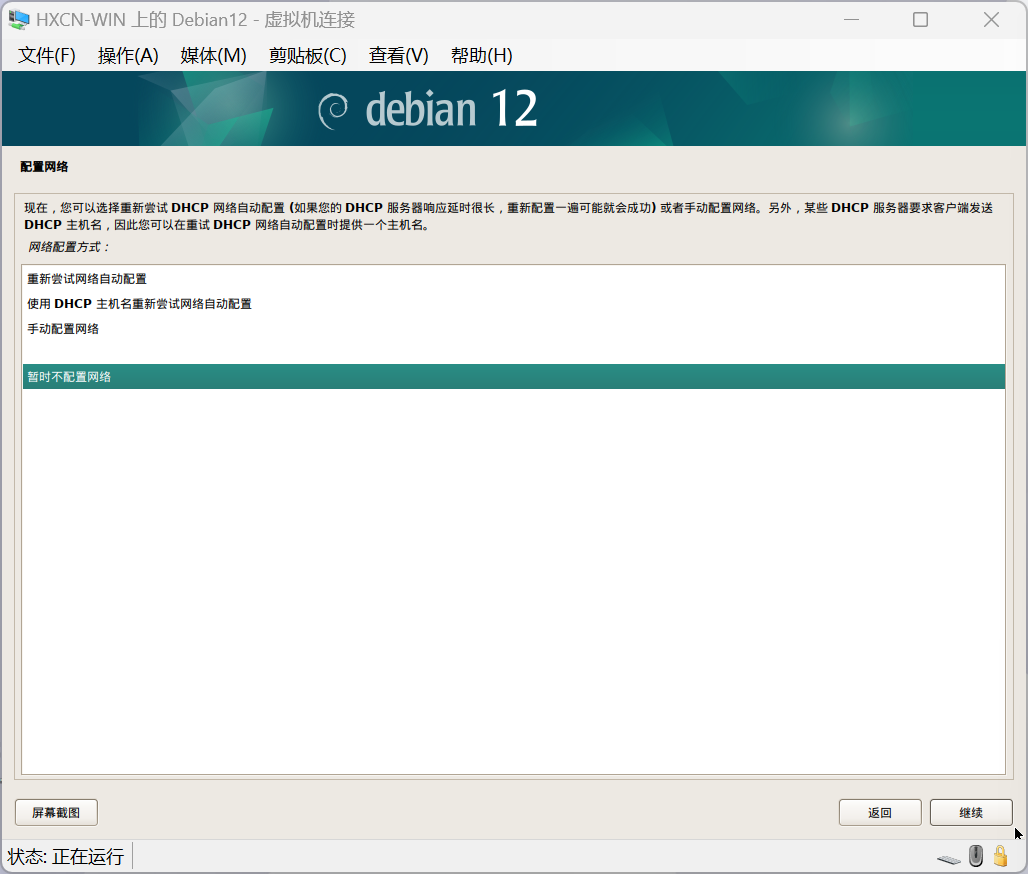Open the 剪贴板(C) menu
This screenshot has height=874, width=1028.
(307, 56)
